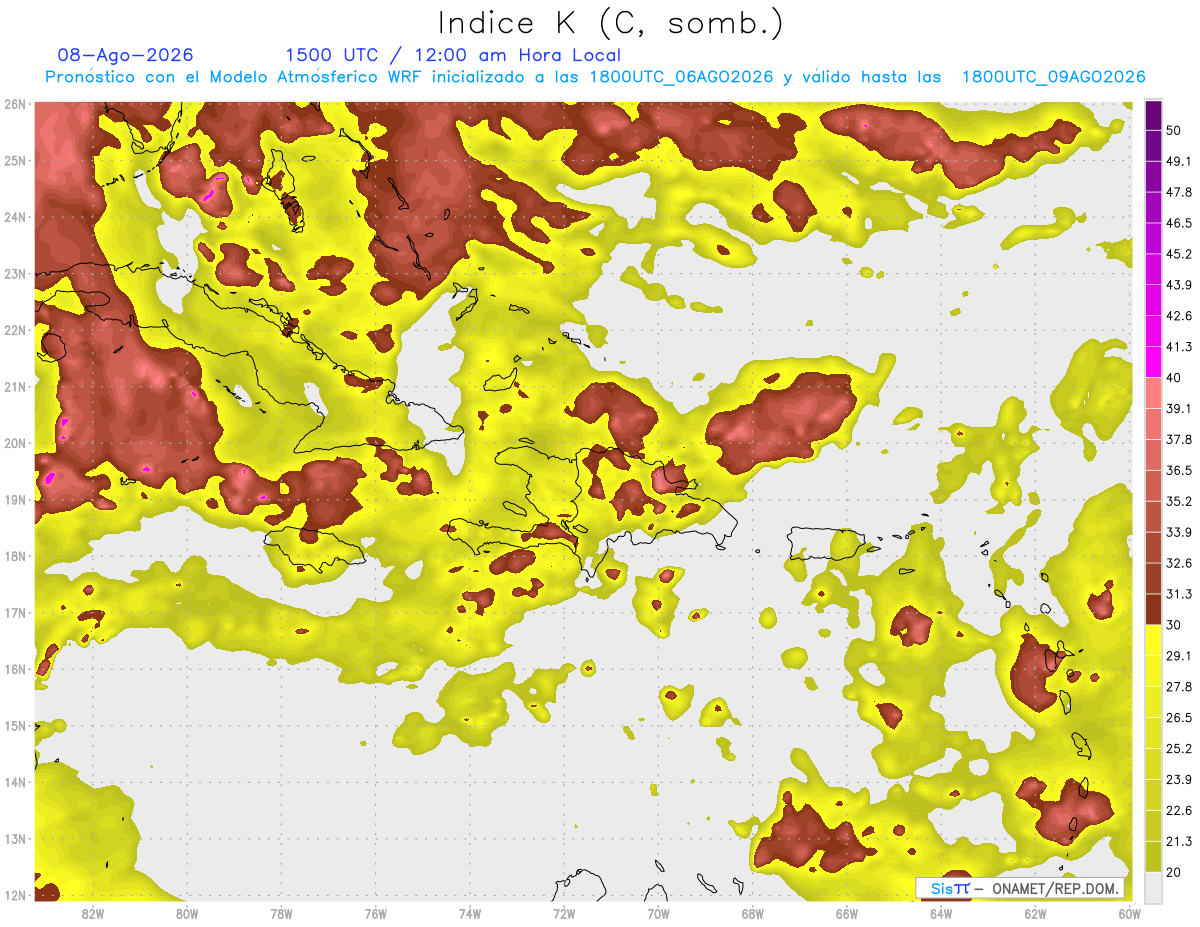This screenshot has height=927, width=1200.
Task: Click the 76W longitude label
Action: coord(376,913)
